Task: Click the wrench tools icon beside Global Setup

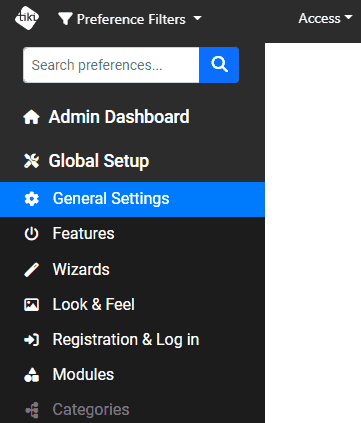Action: [31, 161]
